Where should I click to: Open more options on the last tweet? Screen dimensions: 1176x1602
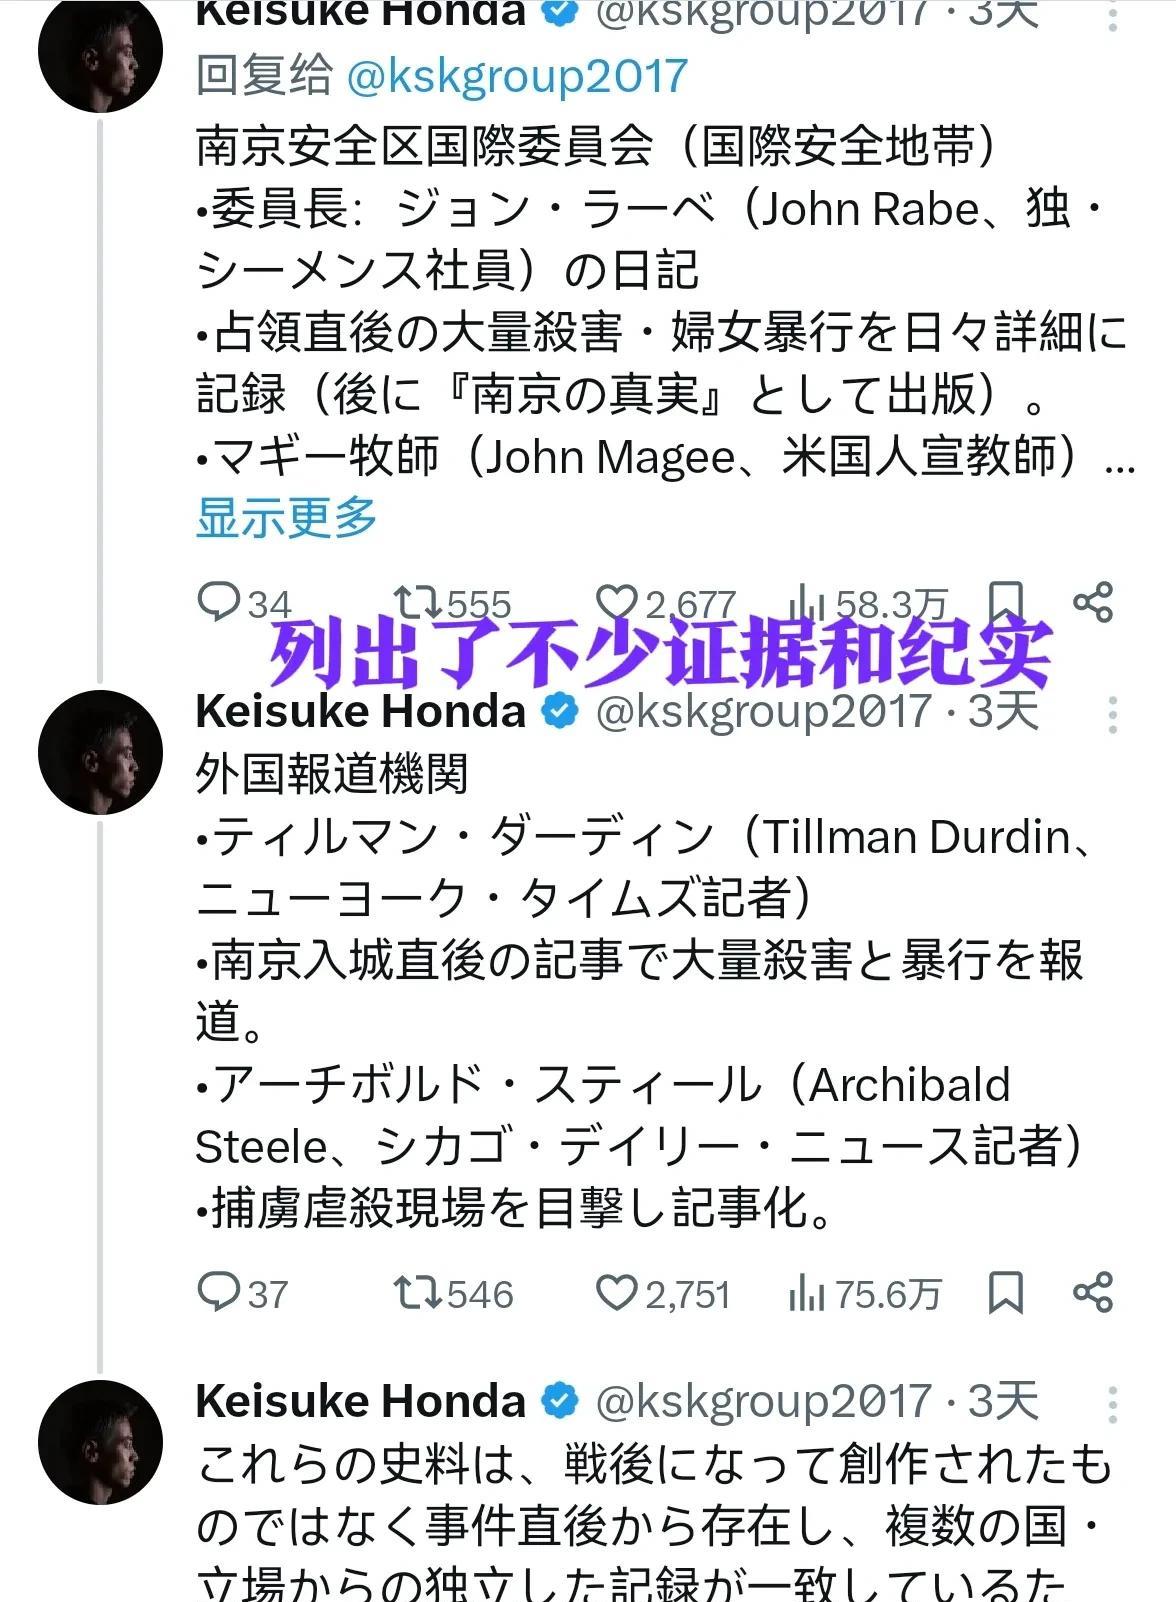pyautogui.click(x=1112, y=1404)
